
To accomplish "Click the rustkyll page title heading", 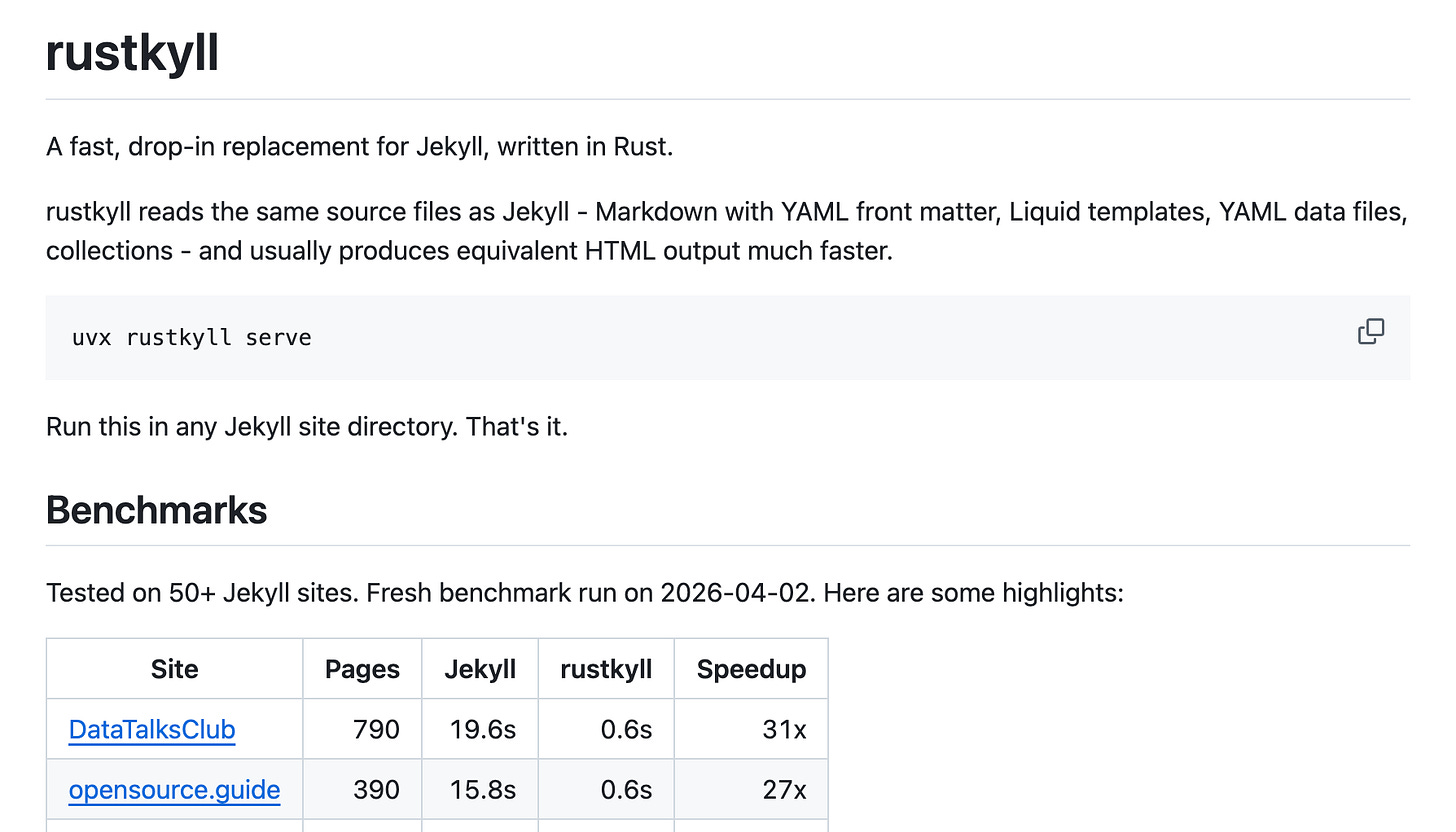I will point(132,52).
